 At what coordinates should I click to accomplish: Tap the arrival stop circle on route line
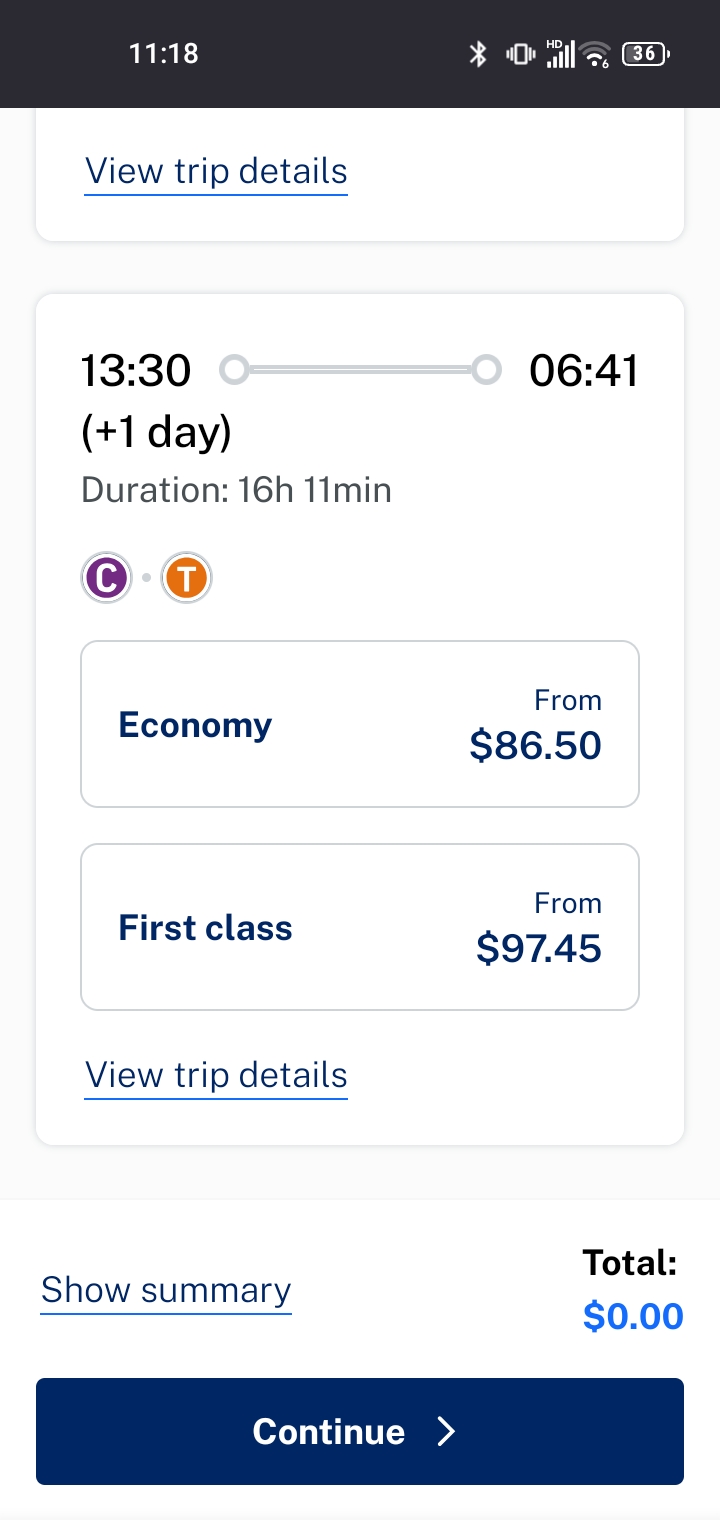[x=486, y=370]
